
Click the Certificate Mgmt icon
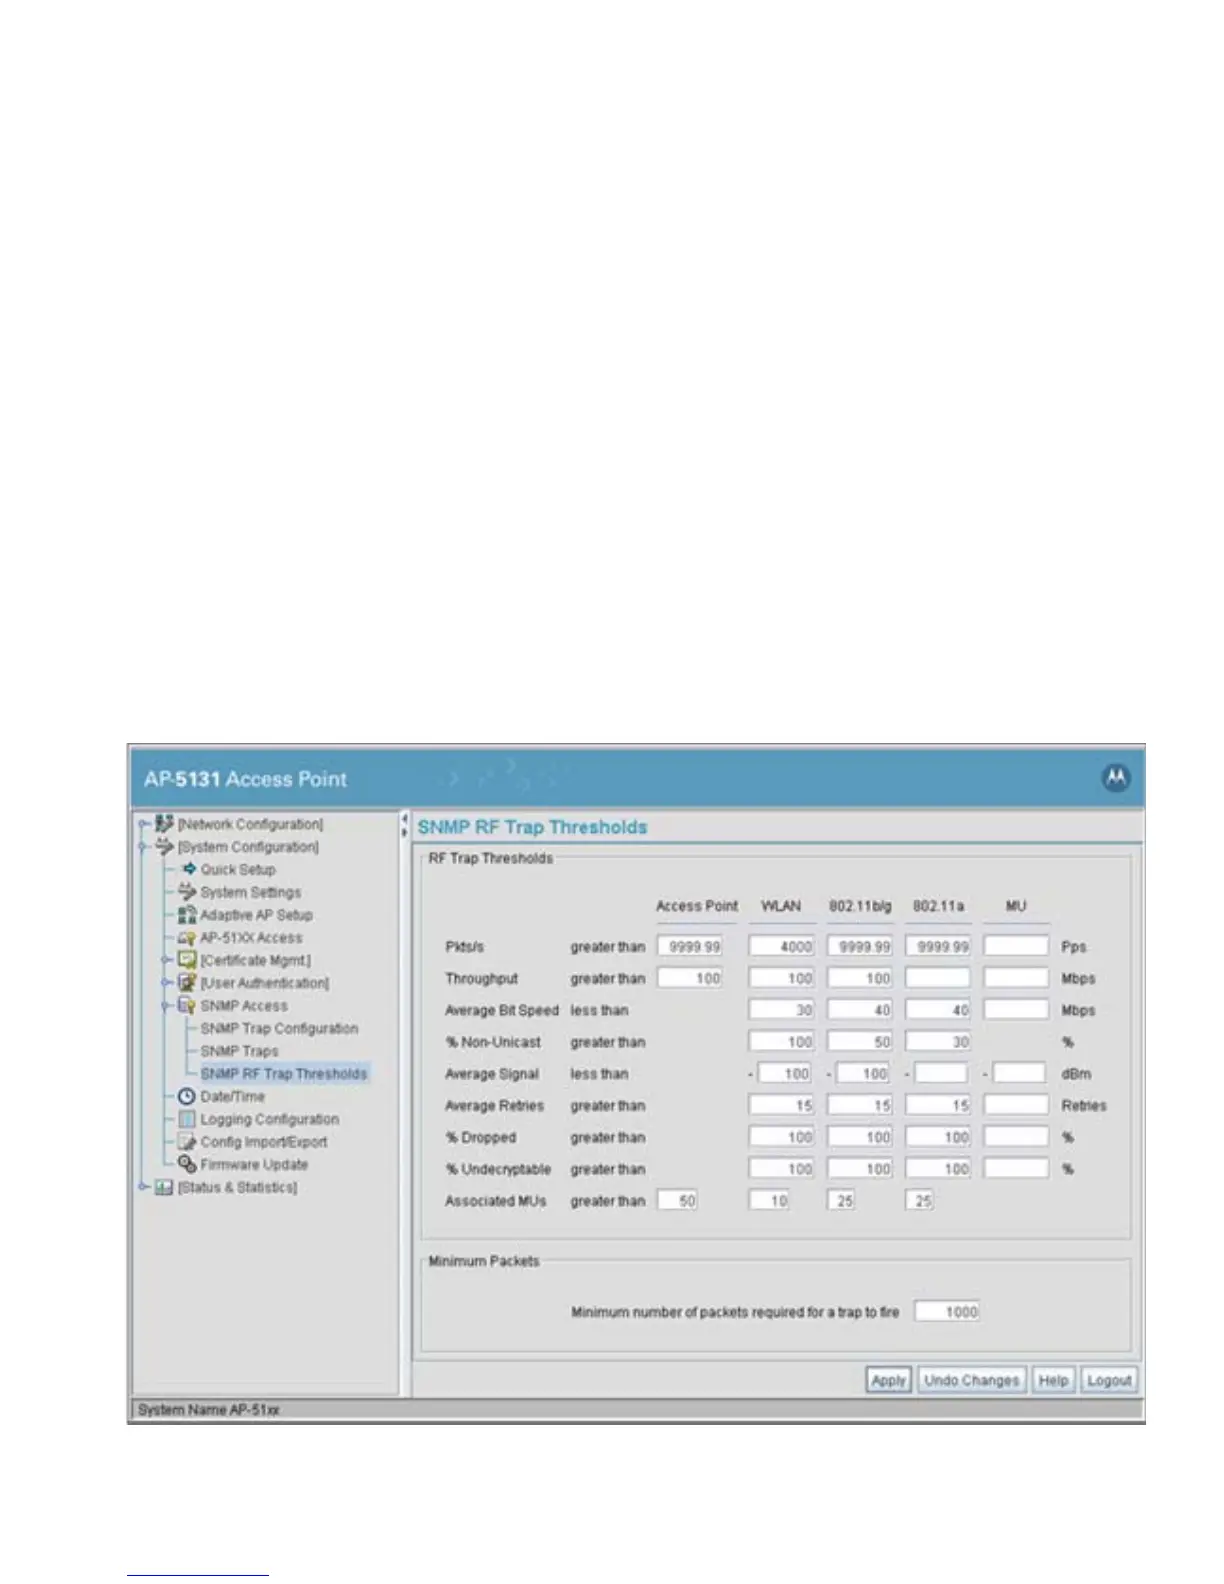(187, 960)
